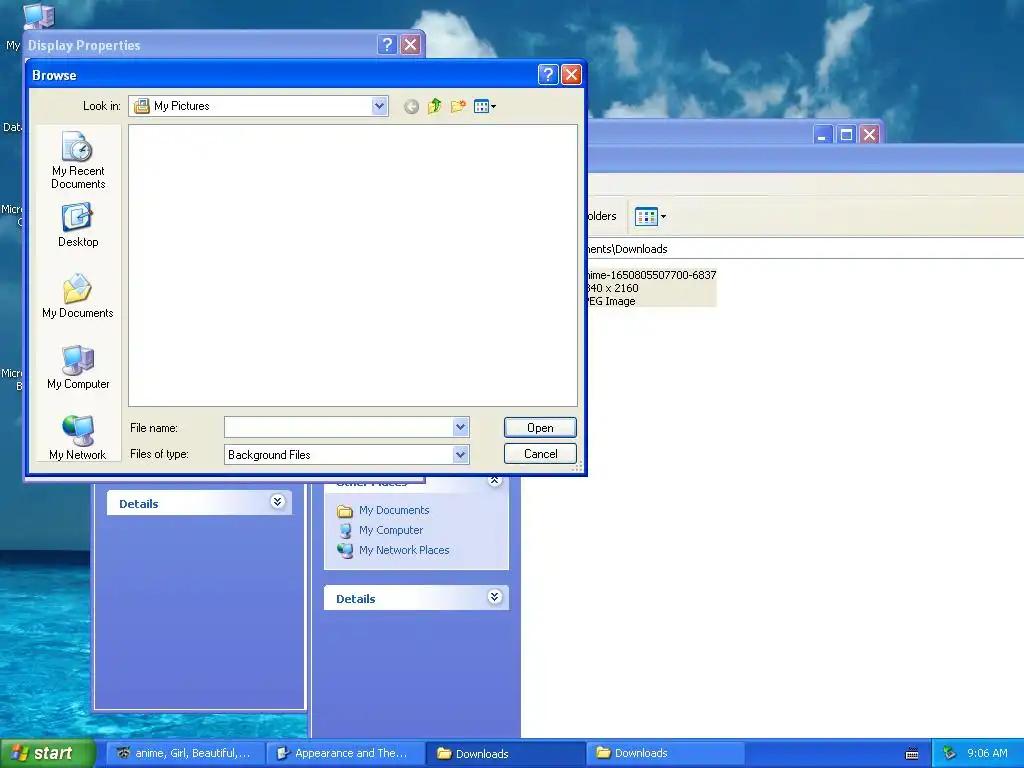
Task: Select the JPEG image file in Downloads
Action: pos(651,288)
